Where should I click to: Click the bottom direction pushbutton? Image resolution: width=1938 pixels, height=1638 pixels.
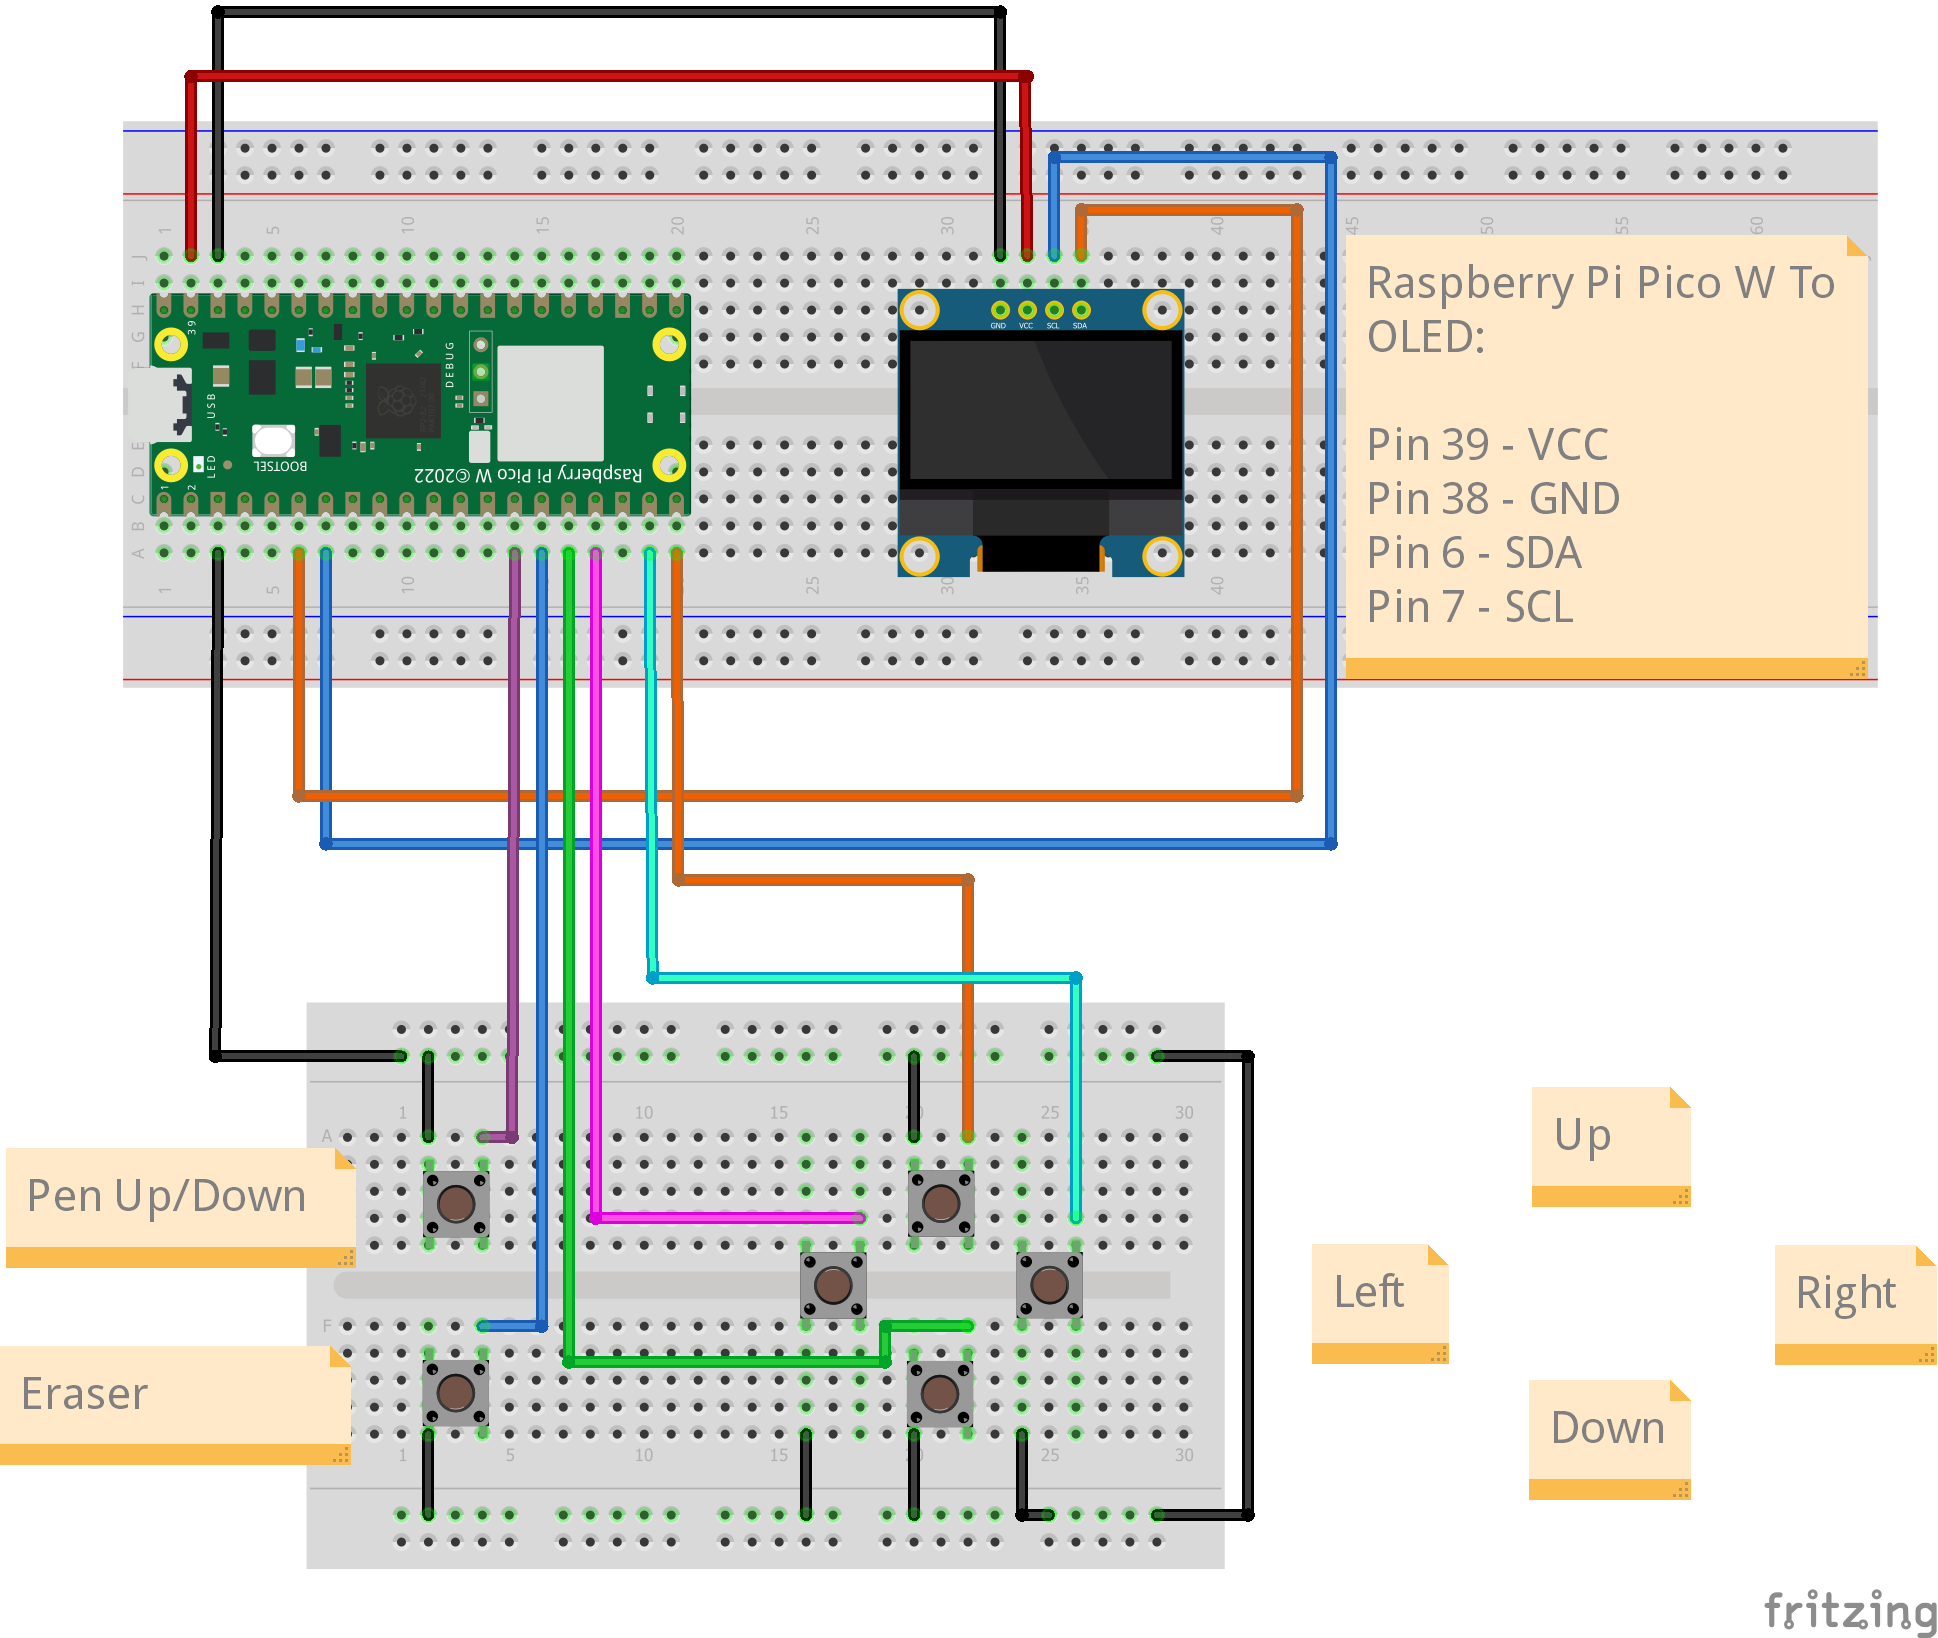(940, 1393)
